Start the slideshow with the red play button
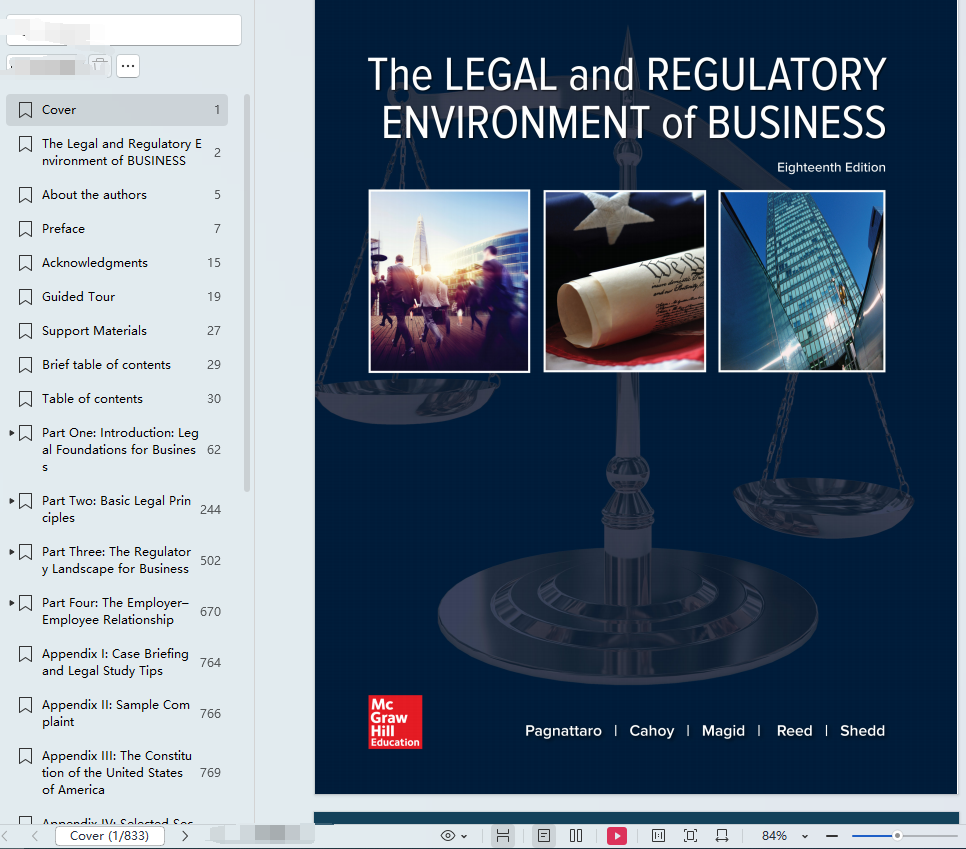This screenshot has height=849, width=966. point(617,836)
